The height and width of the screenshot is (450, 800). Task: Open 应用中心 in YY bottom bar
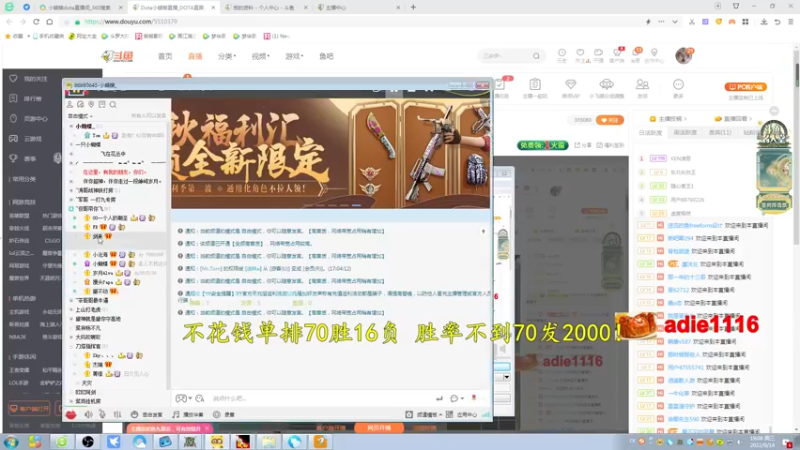point(462,415)
